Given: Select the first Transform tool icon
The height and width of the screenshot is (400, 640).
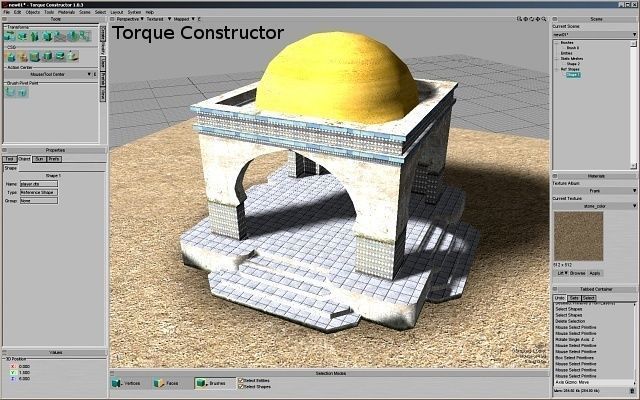Looking at the screenshot, I should (x=10, y=36).
